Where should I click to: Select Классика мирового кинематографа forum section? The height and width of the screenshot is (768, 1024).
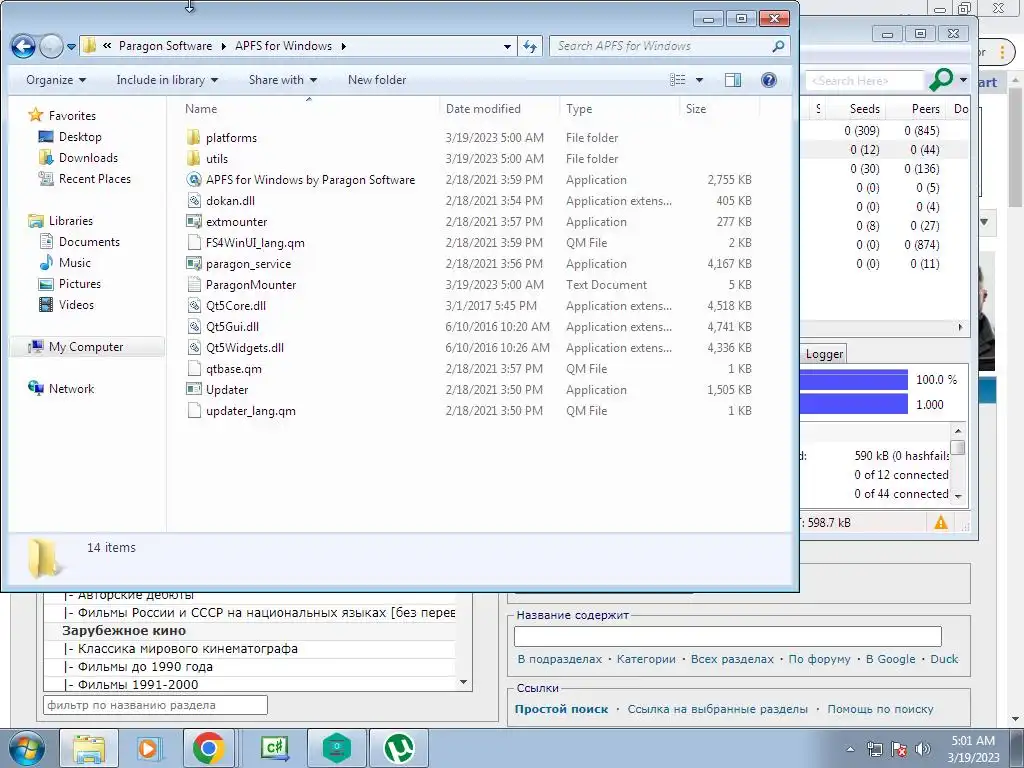pyautogui.click(x=187, y=648)
